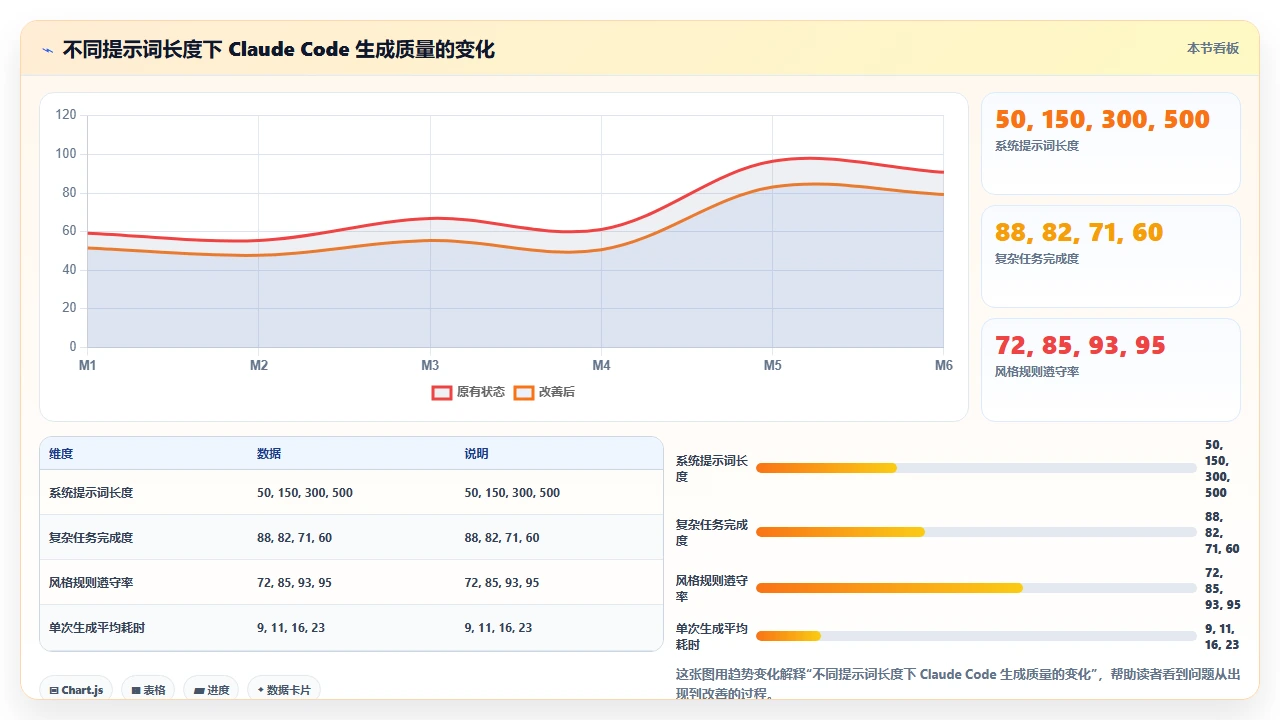Toggle the 改善后 legend series

point(544,392)
